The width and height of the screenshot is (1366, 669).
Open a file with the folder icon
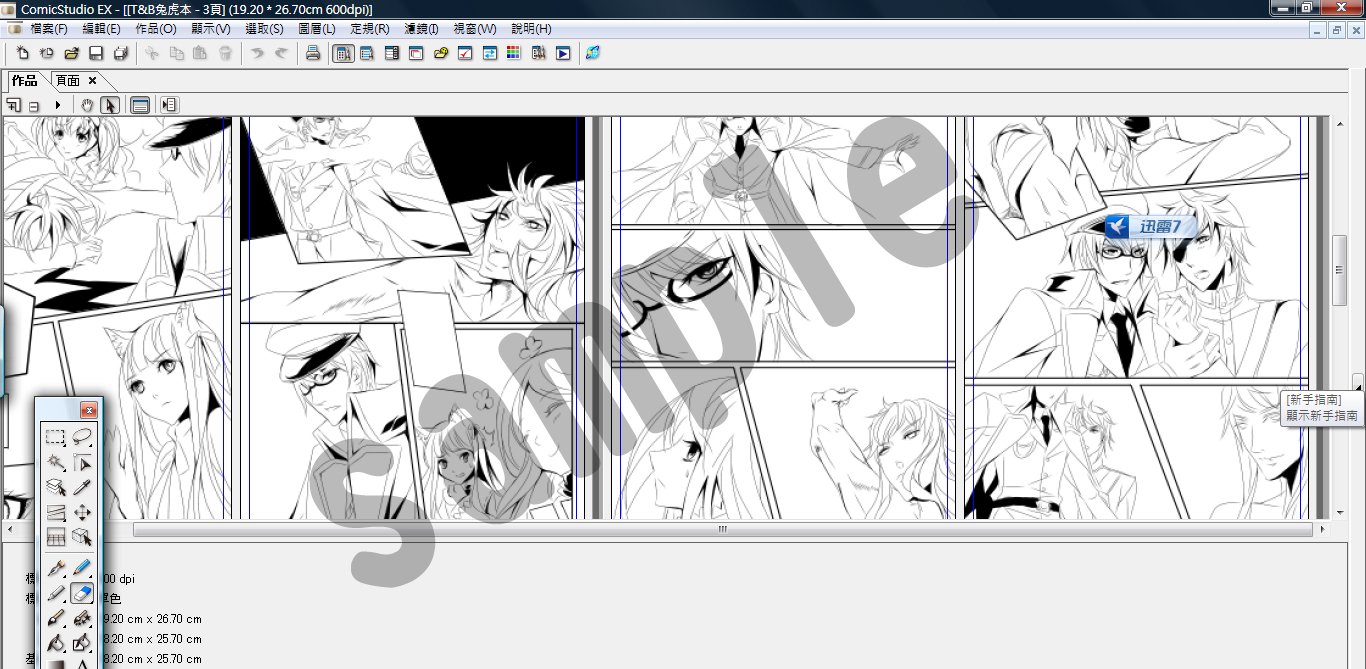coord(71,53)
